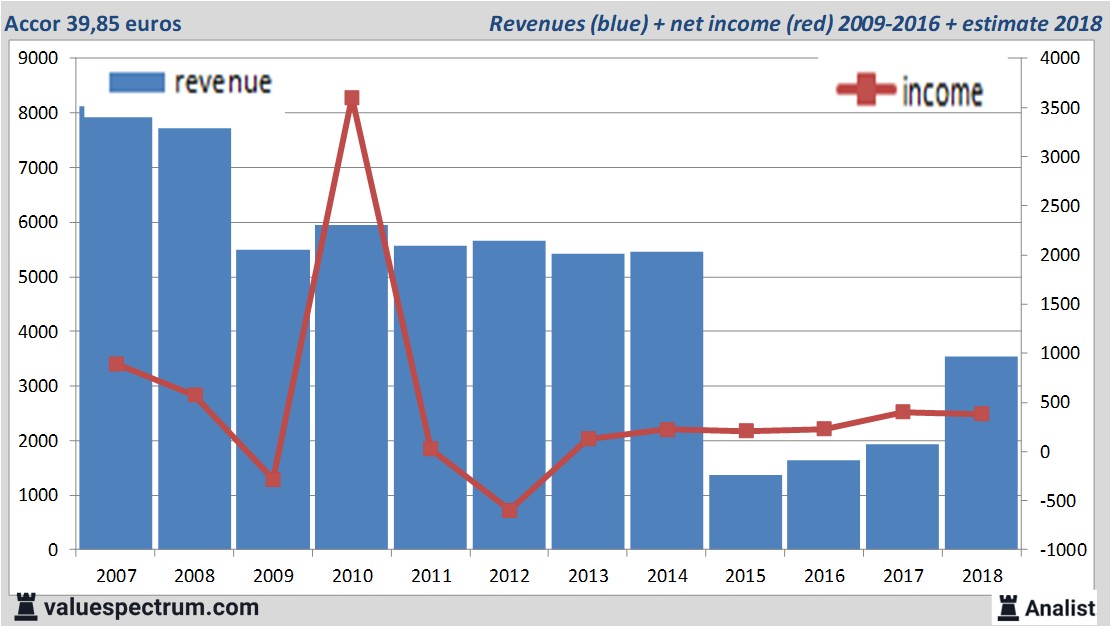This screenshot has width=1111, height=627.
Task: Click the 2016 revenue bar
Action: coord(823,505)
